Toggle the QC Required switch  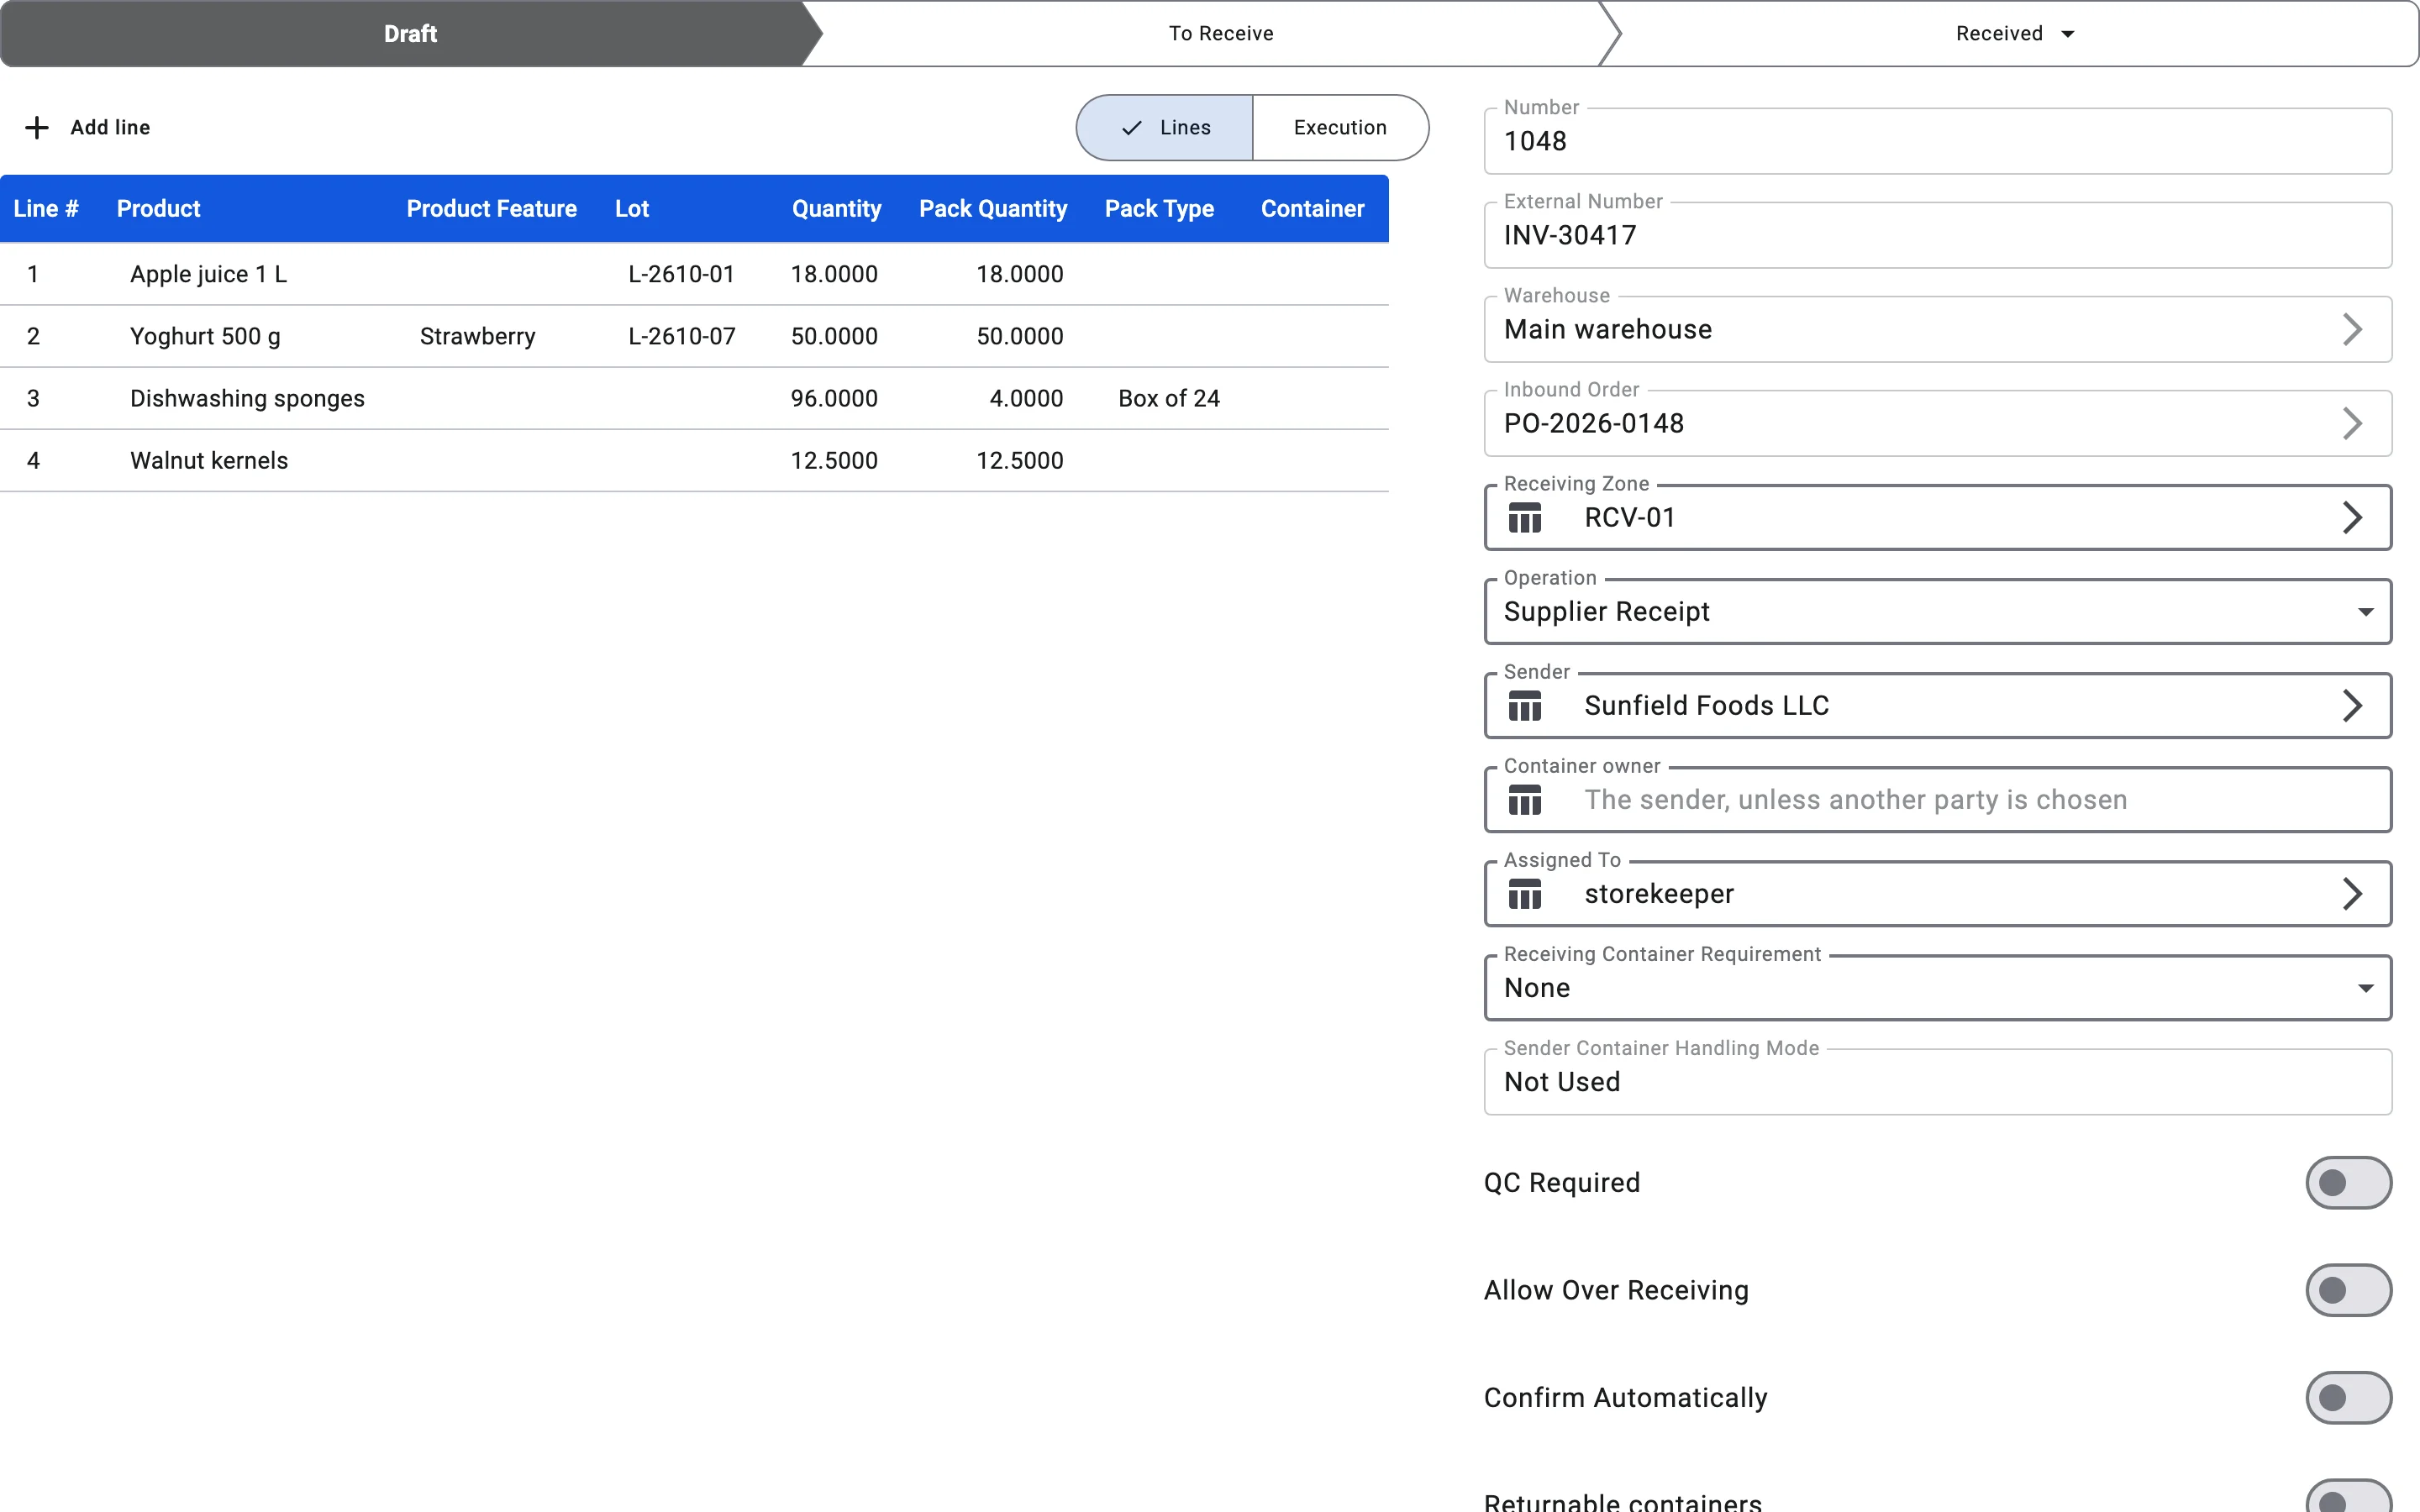tap(2348, 1183)
